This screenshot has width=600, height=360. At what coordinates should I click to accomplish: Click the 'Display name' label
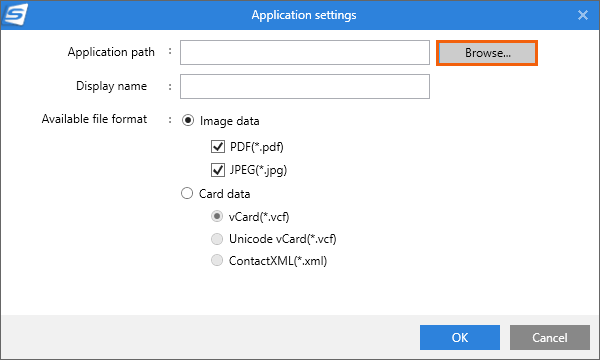click(111, 86)
